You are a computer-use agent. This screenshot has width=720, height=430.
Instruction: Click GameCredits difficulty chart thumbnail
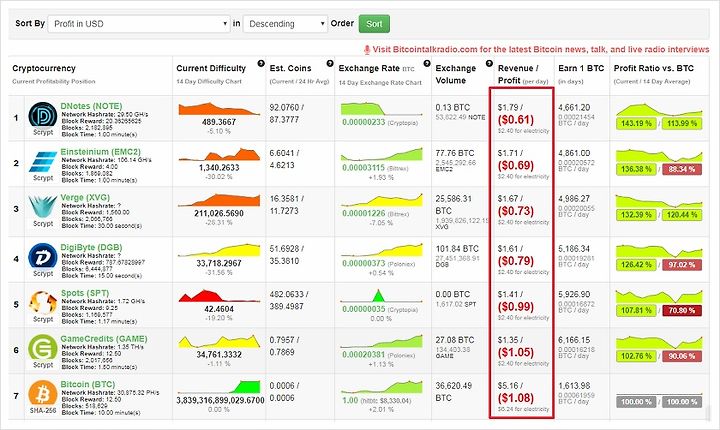[x=219, y=341]
